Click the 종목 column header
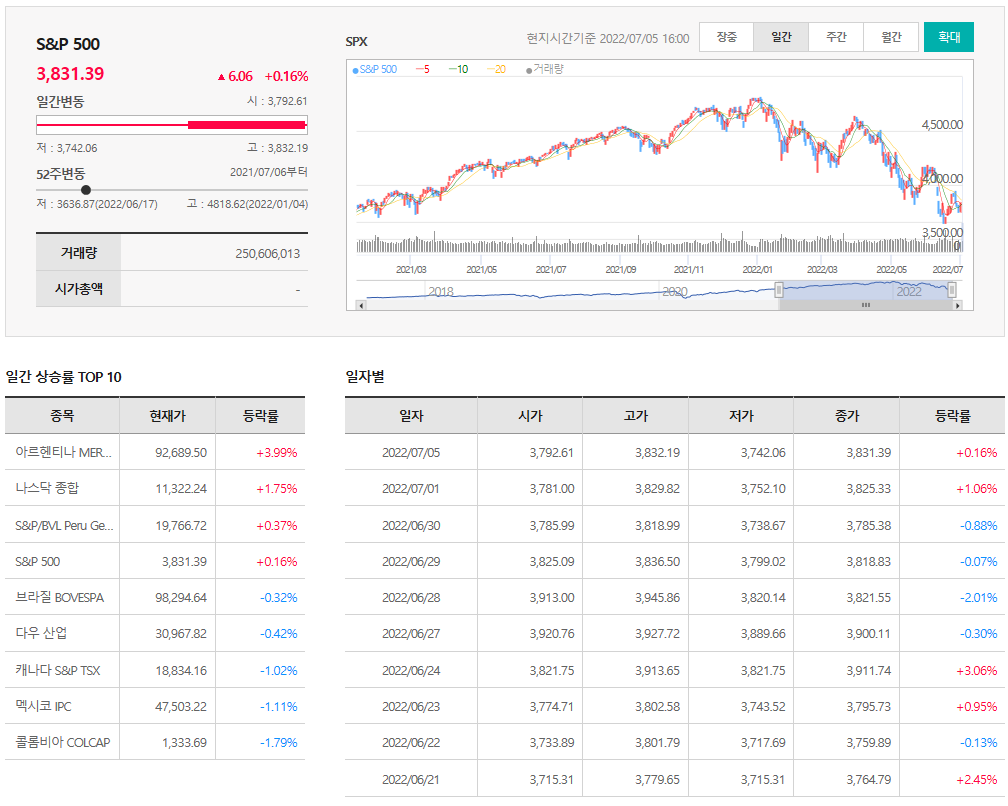 (x=62, y=416)
